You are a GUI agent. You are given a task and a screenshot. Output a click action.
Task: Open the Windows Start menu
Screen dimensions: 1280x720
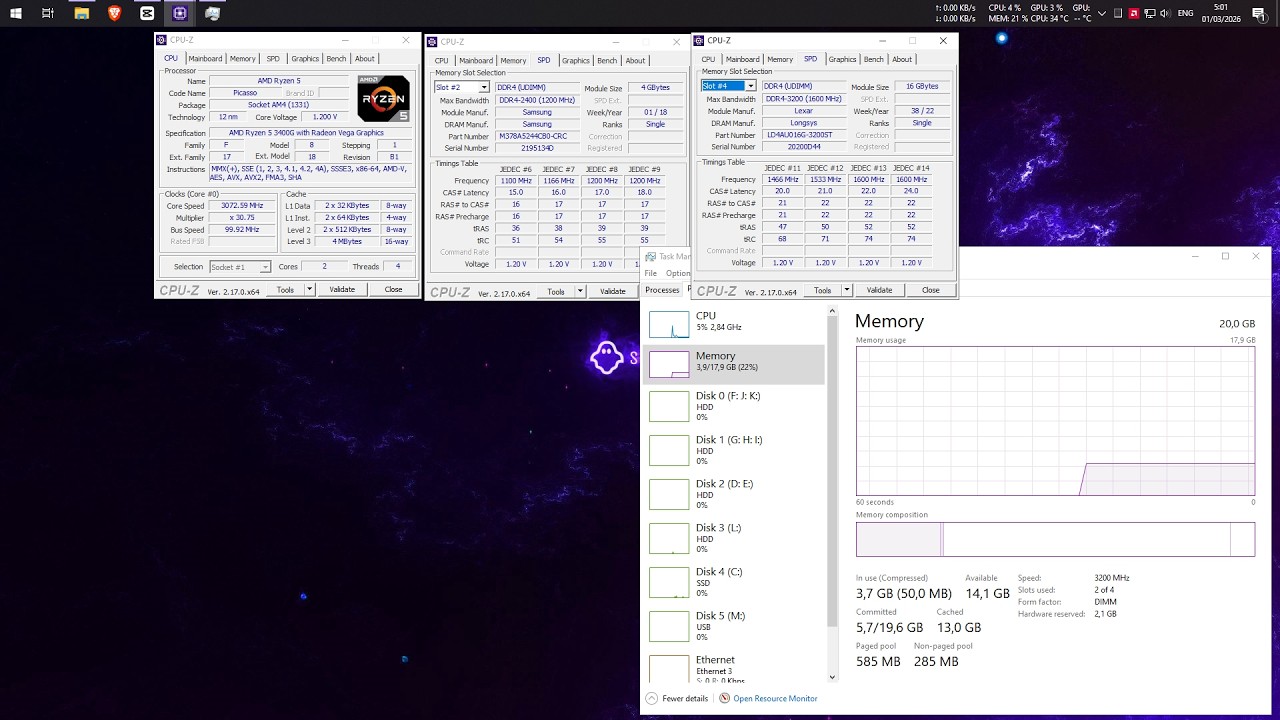click(15, 13)
